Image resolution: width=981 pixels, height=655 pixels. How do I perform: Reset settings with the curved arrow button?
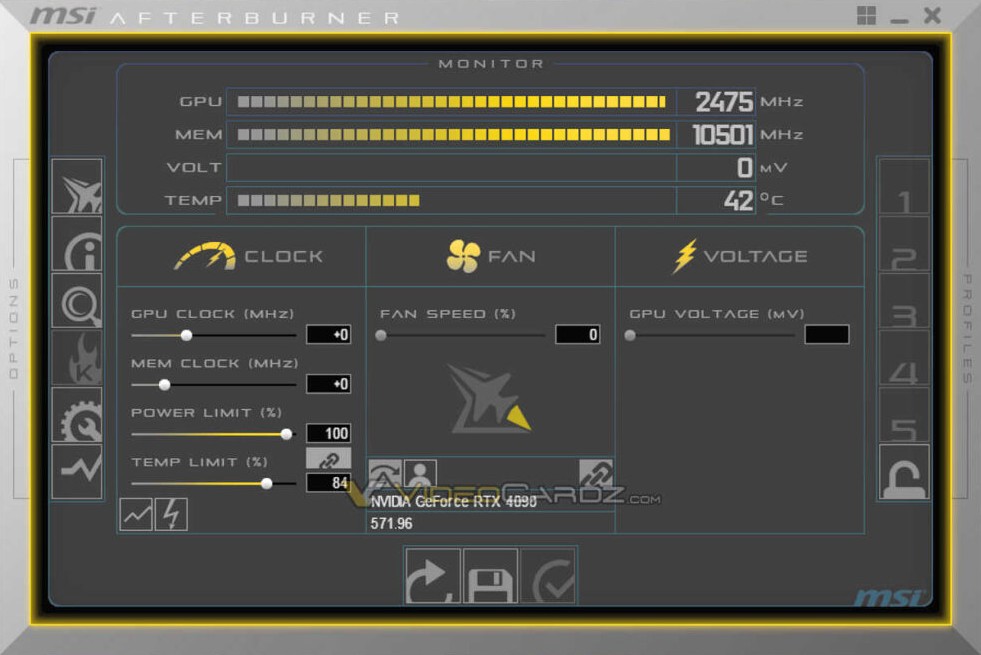432,576
